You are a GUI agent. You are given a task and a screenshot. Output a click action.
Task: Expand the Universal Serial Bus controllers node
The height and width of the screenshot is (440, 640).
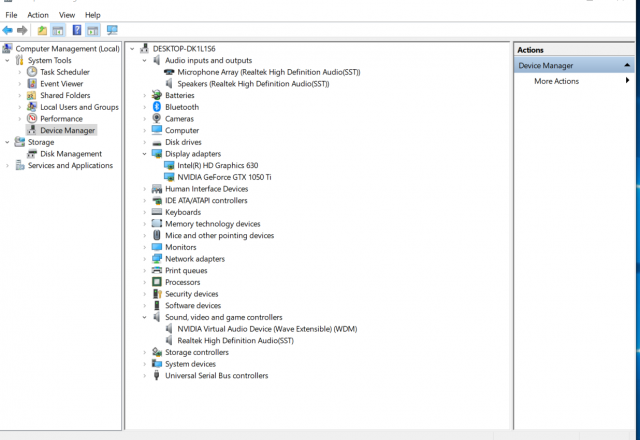point(145,376)
